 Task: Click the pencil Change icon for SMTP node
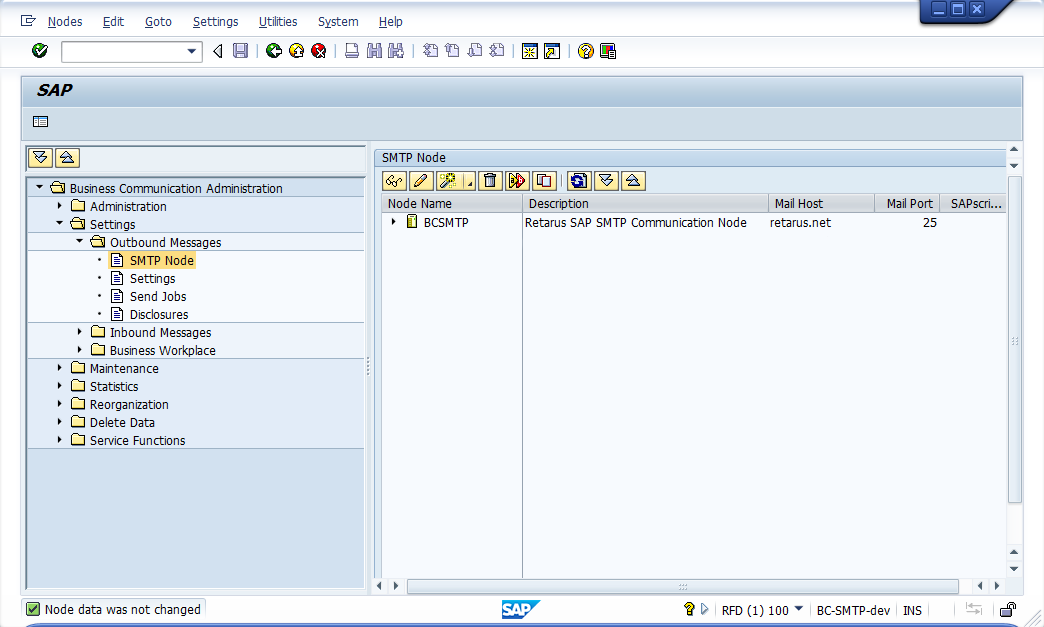(x=420, y=181)
